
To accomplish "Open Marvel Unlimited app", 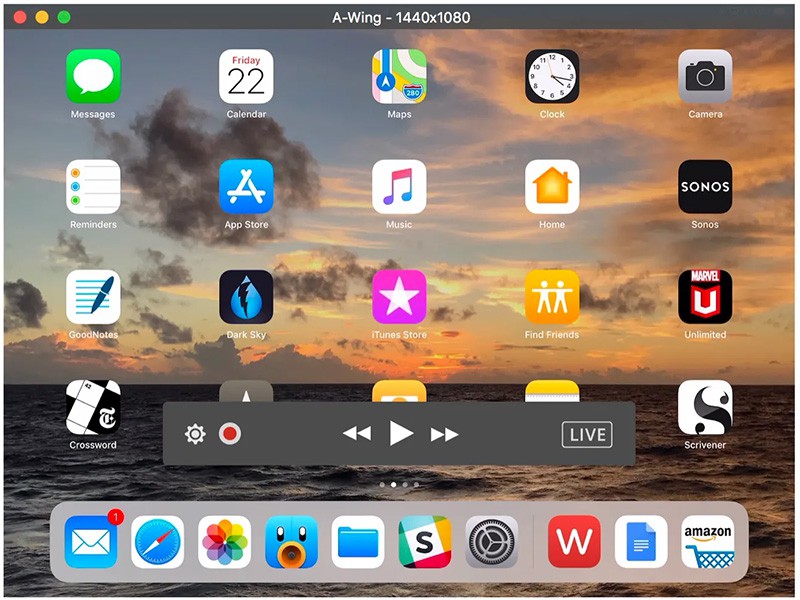I will (705, 297).
